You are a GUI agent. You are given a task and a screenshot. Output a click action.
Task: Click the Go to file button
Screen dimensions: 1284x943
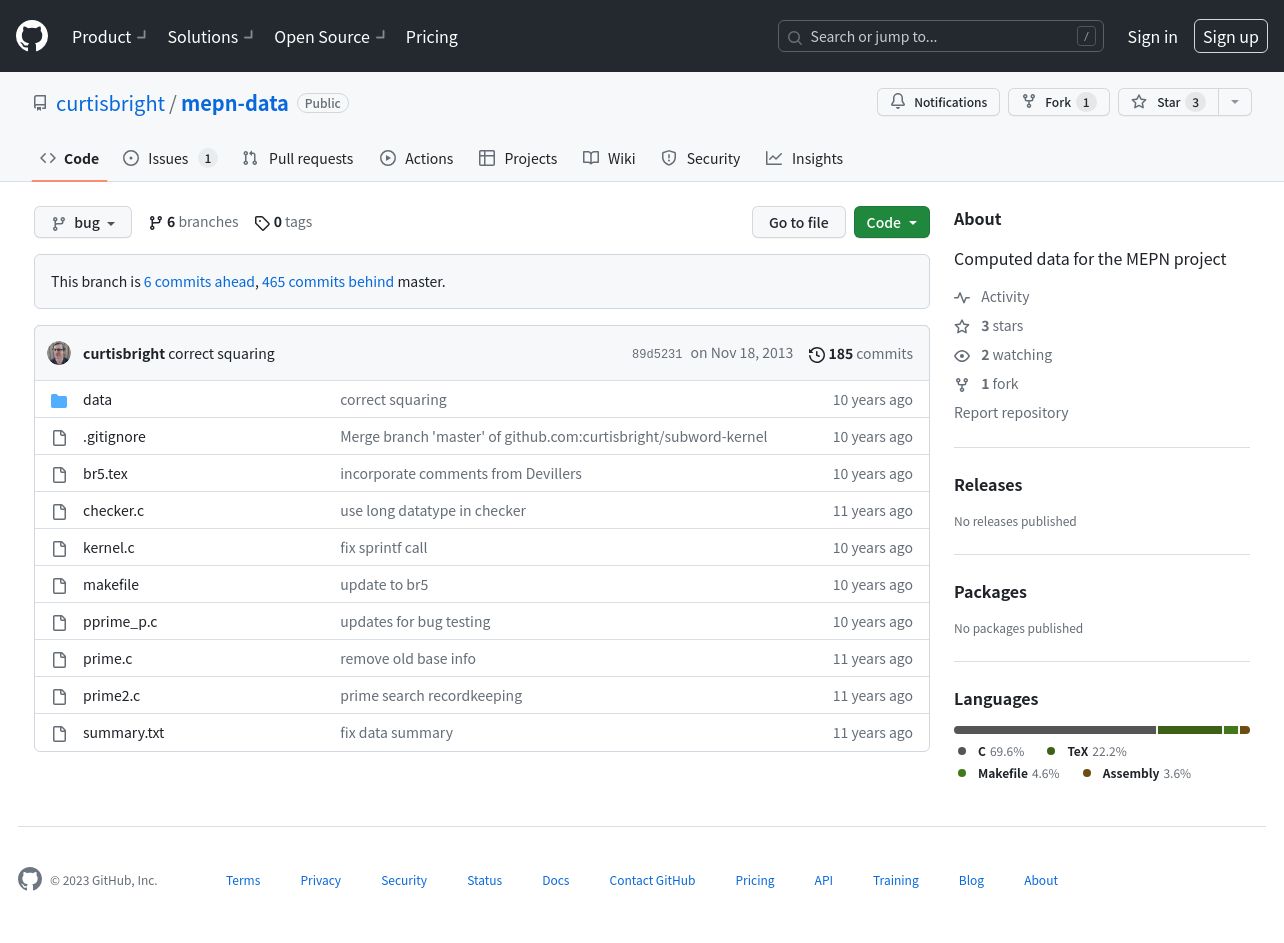click(x=799, y=222)
